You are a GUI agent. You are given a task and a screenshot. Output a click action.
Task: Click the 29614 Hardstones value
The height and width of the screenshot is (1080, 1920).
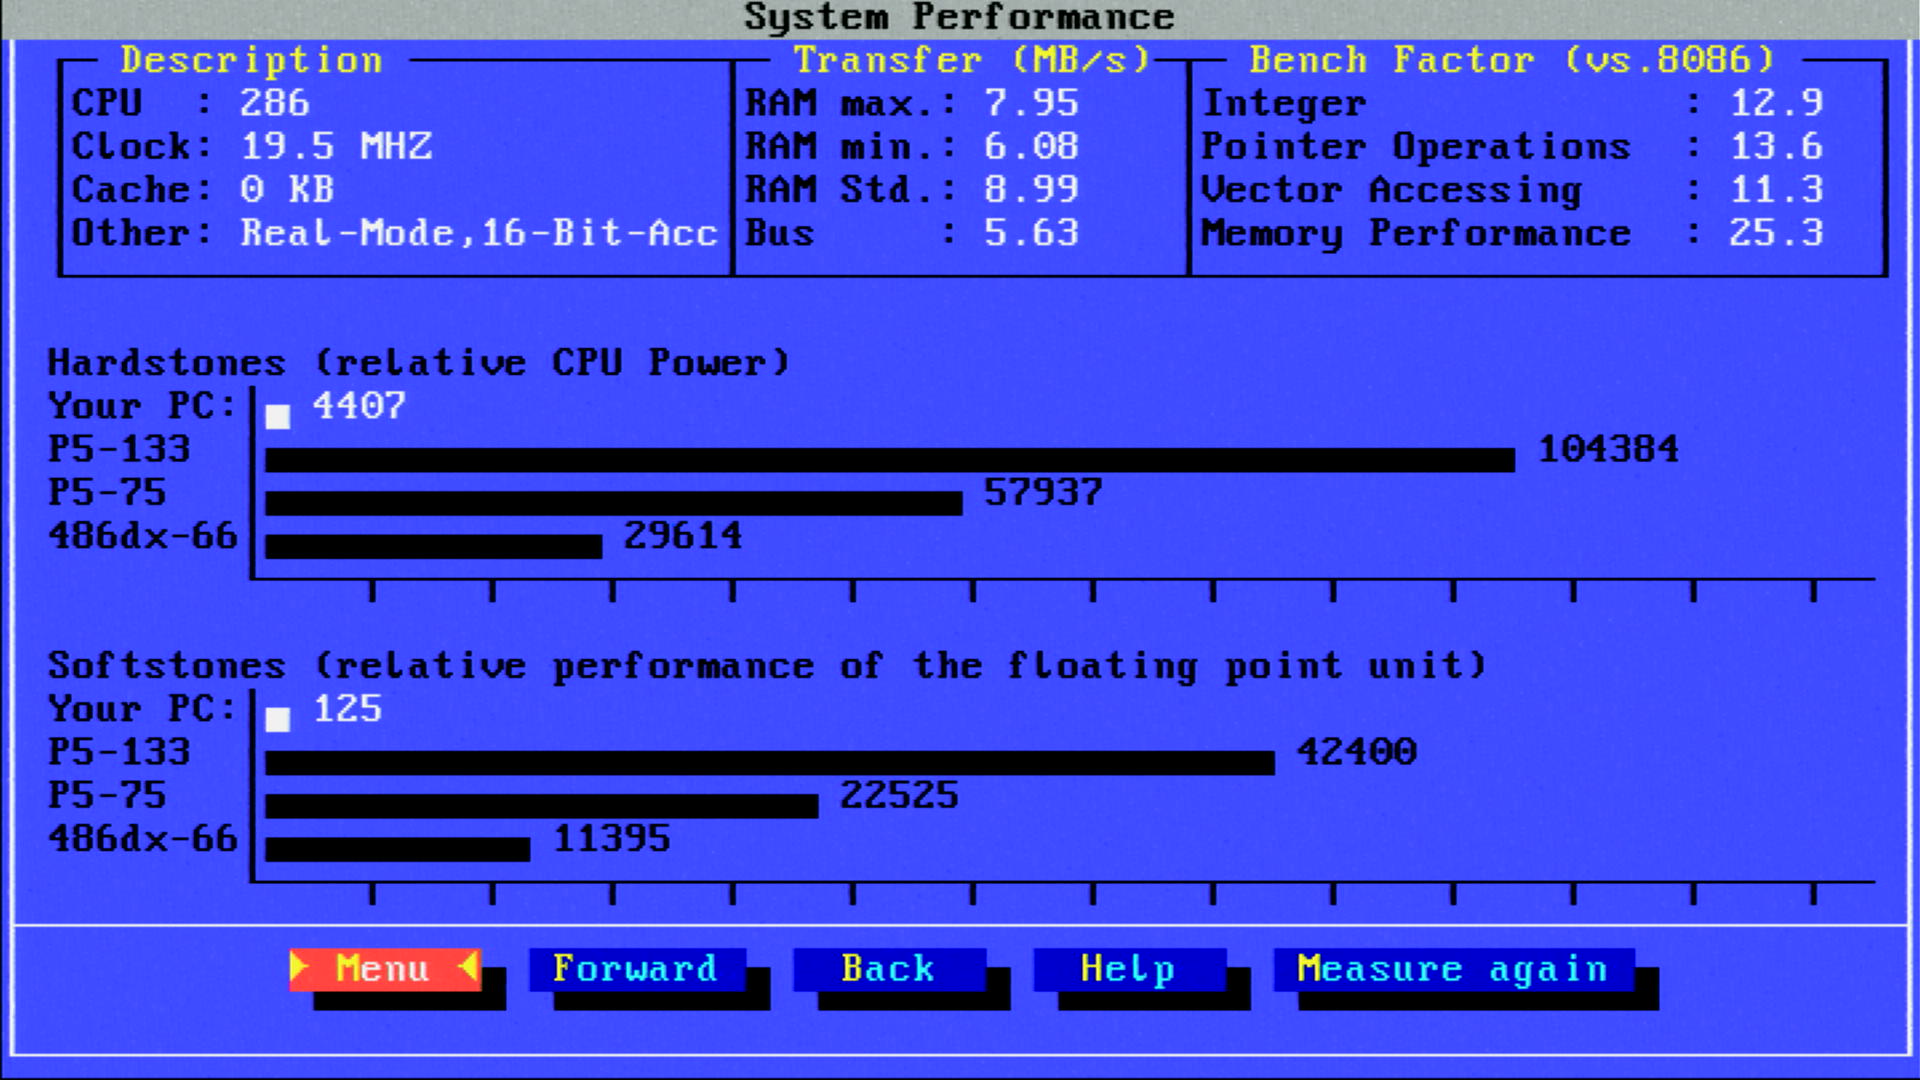(684, 535)
